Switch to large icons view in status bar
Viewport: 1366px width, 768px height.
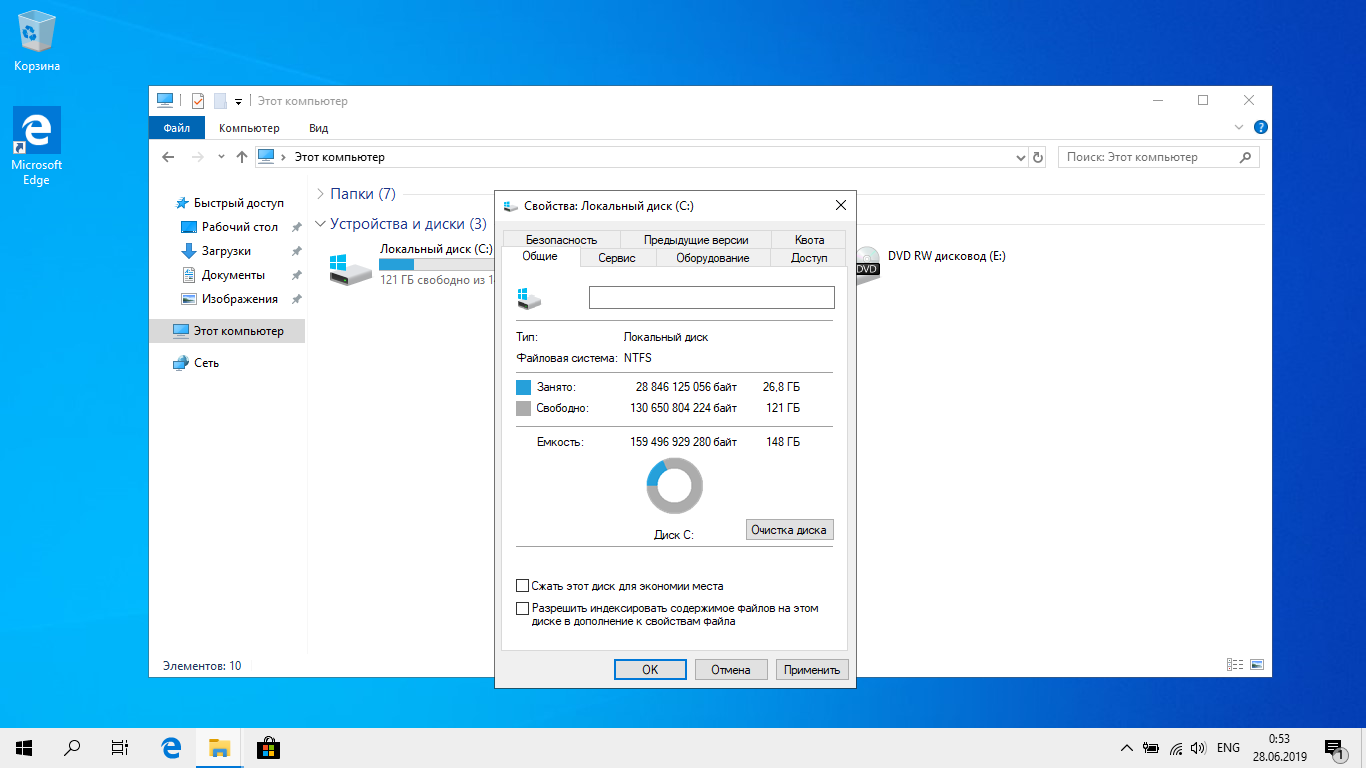tap(1257, 665)
